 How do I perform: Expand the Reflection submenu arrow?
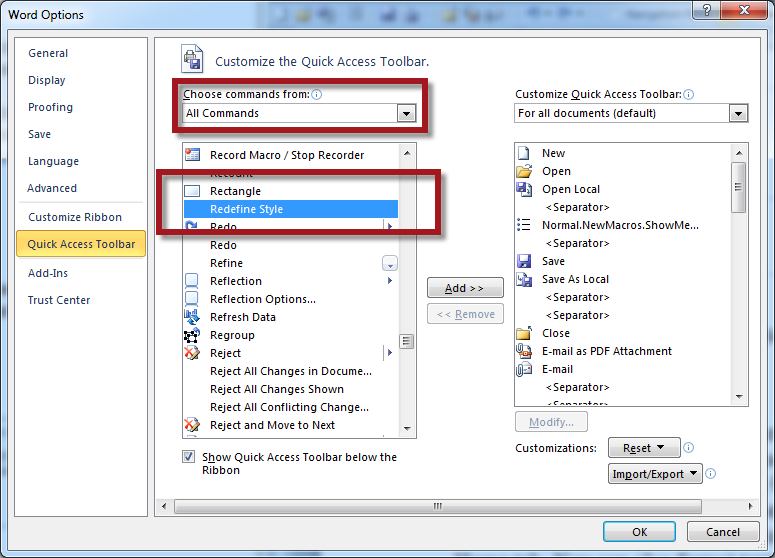pos(390,281)
